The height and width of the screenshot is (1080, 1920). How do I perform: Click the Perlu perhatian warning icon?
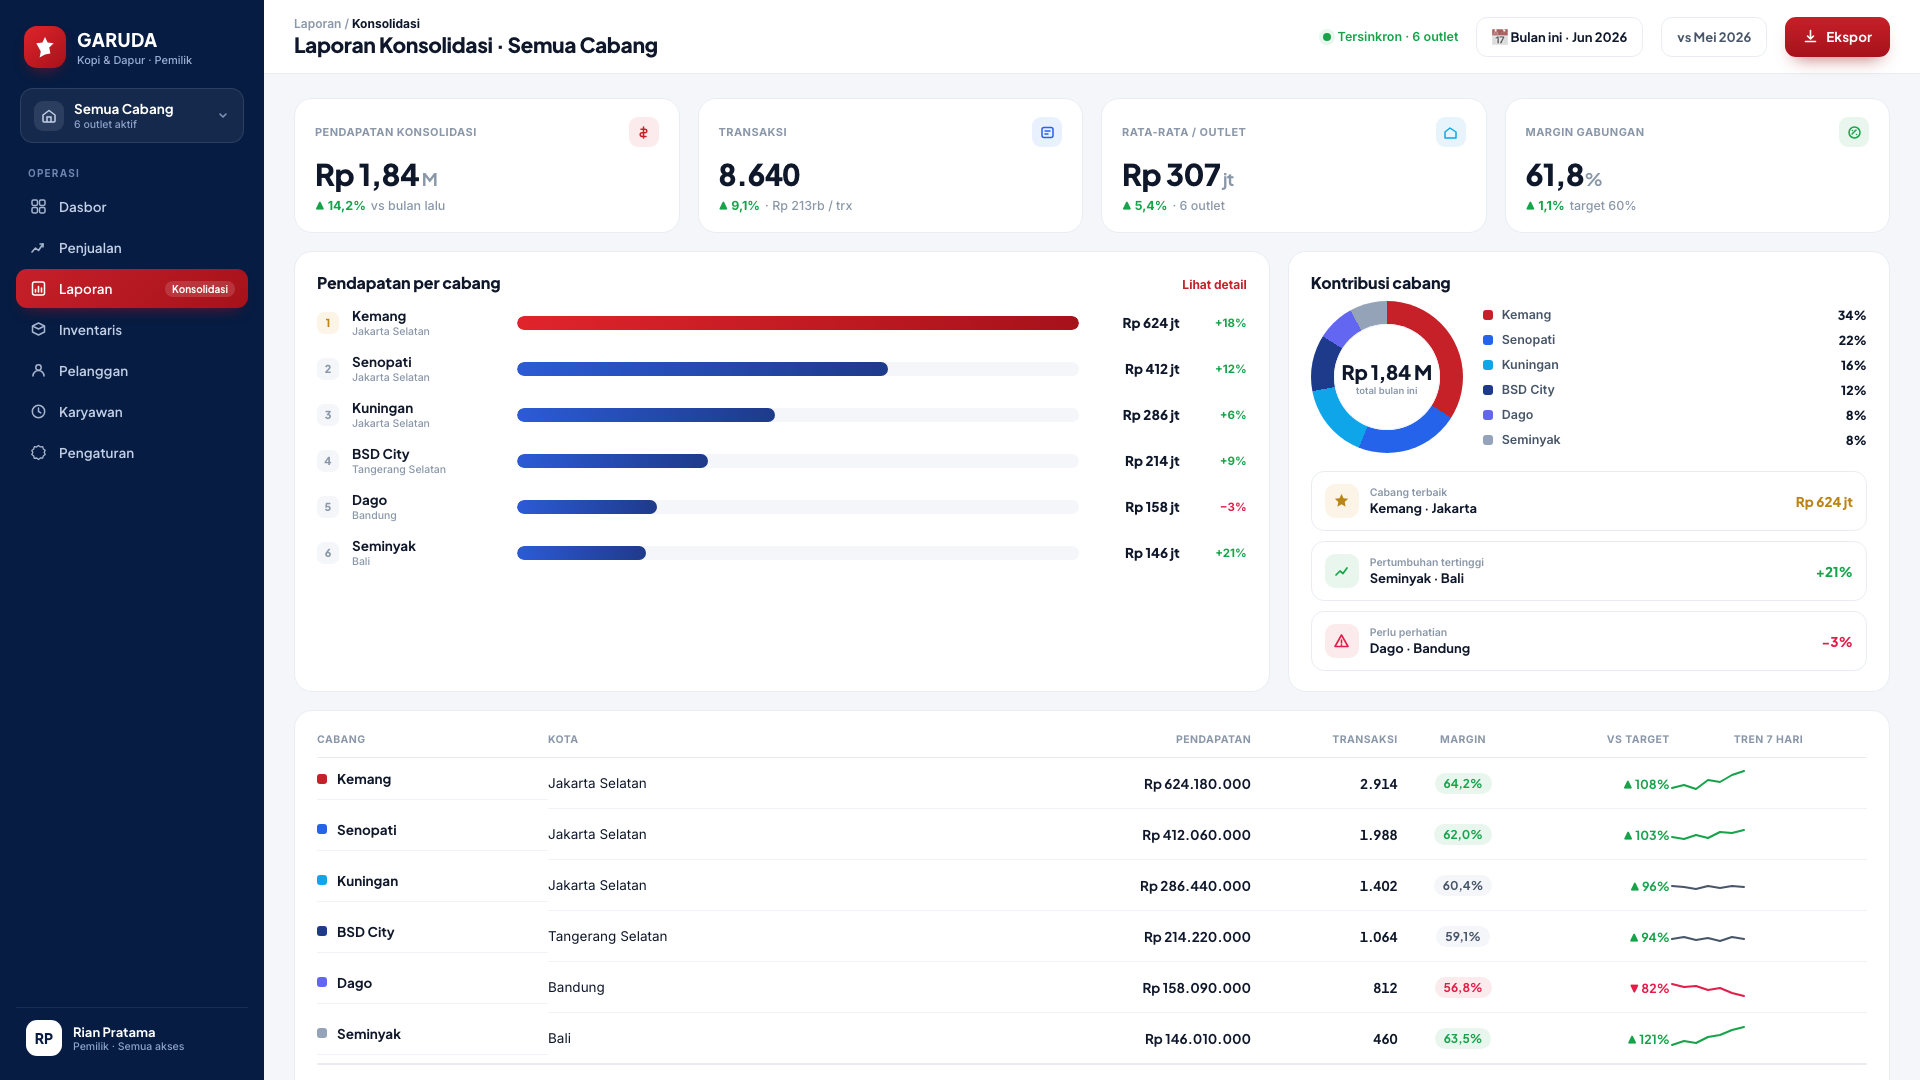click(x=1342, y=641)
